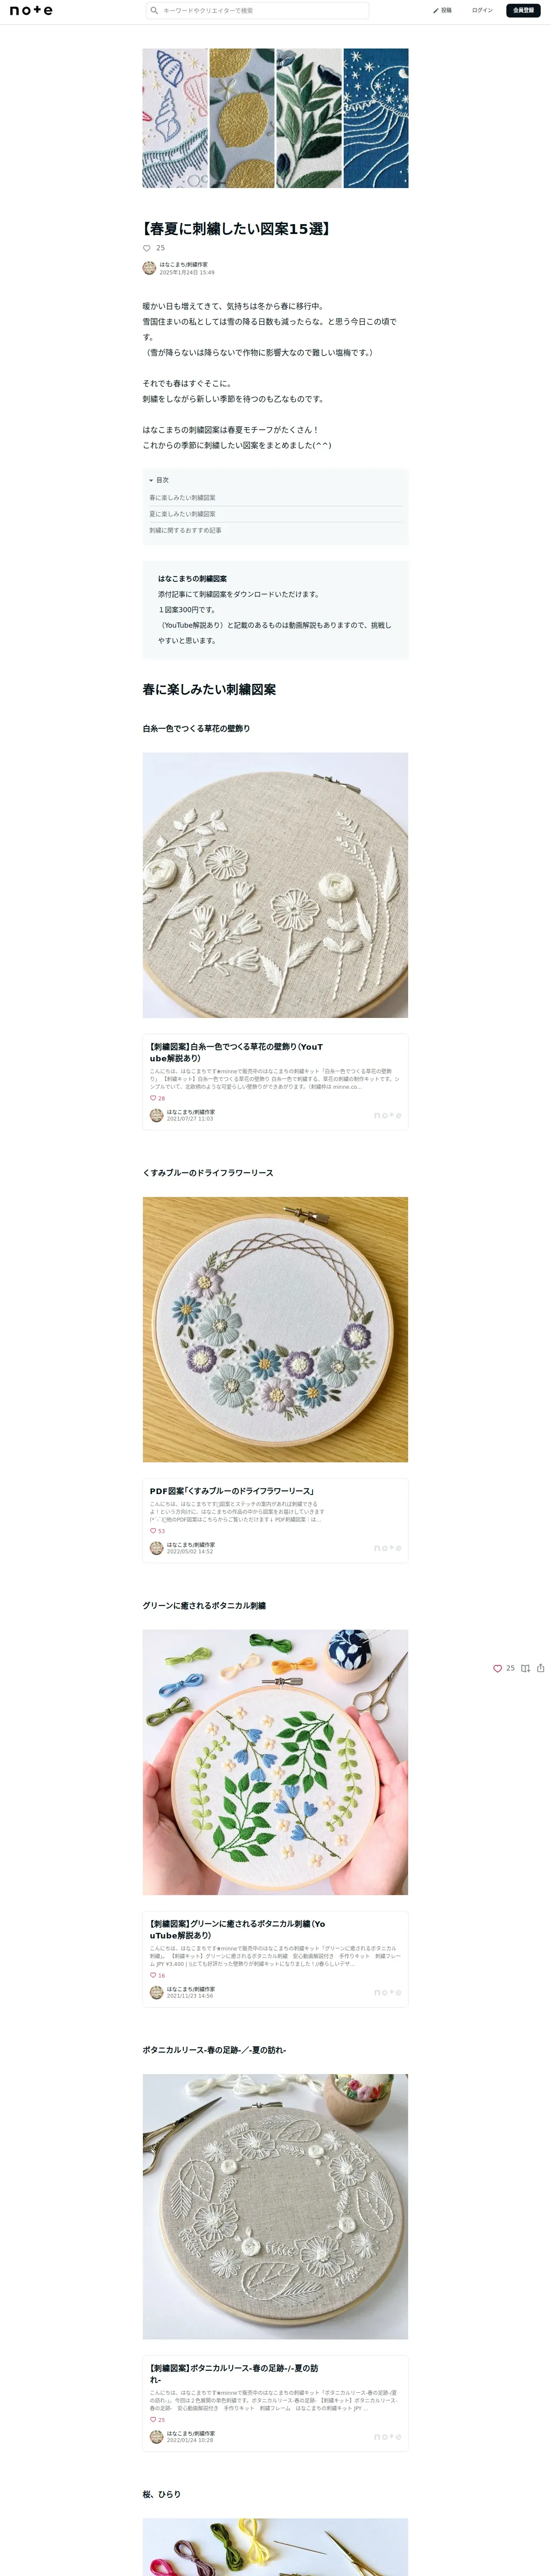Click the floating share icon
This screenshot has height=2576, width=551.
coord(541,1668)
